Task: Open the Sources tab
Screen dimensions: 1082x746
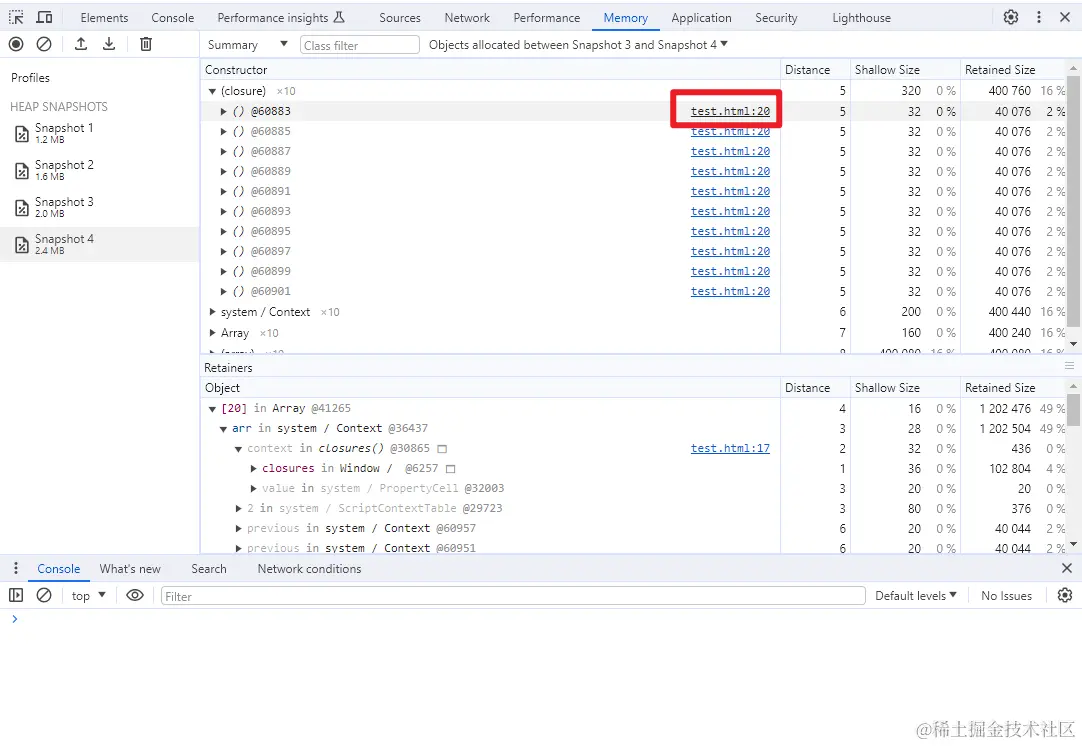Action: click(x=400, y=18)
